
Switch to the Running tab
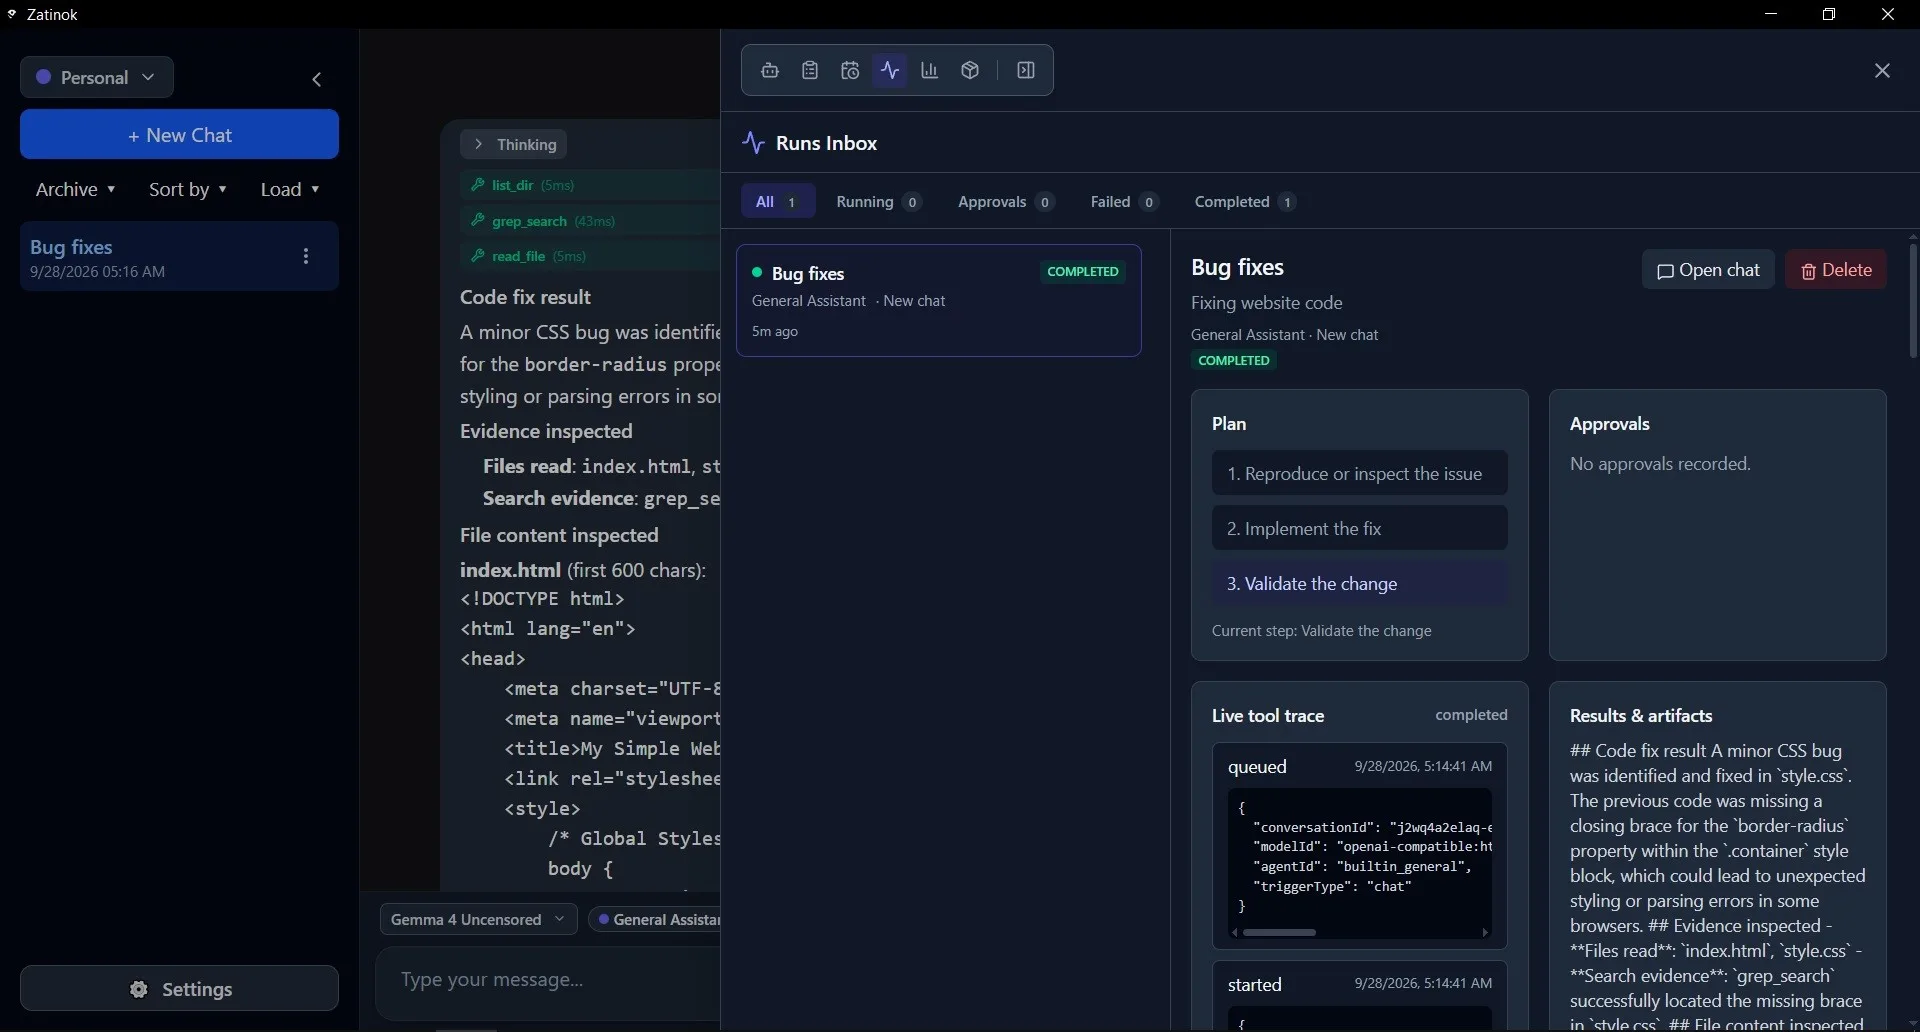877,201
